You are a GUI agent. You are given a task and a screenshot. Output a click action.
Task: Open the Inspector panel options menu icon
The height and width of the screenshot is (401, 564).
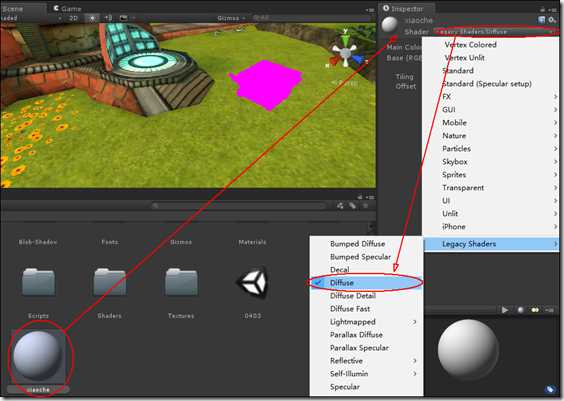pyautogui.click(x=552, y=9)
